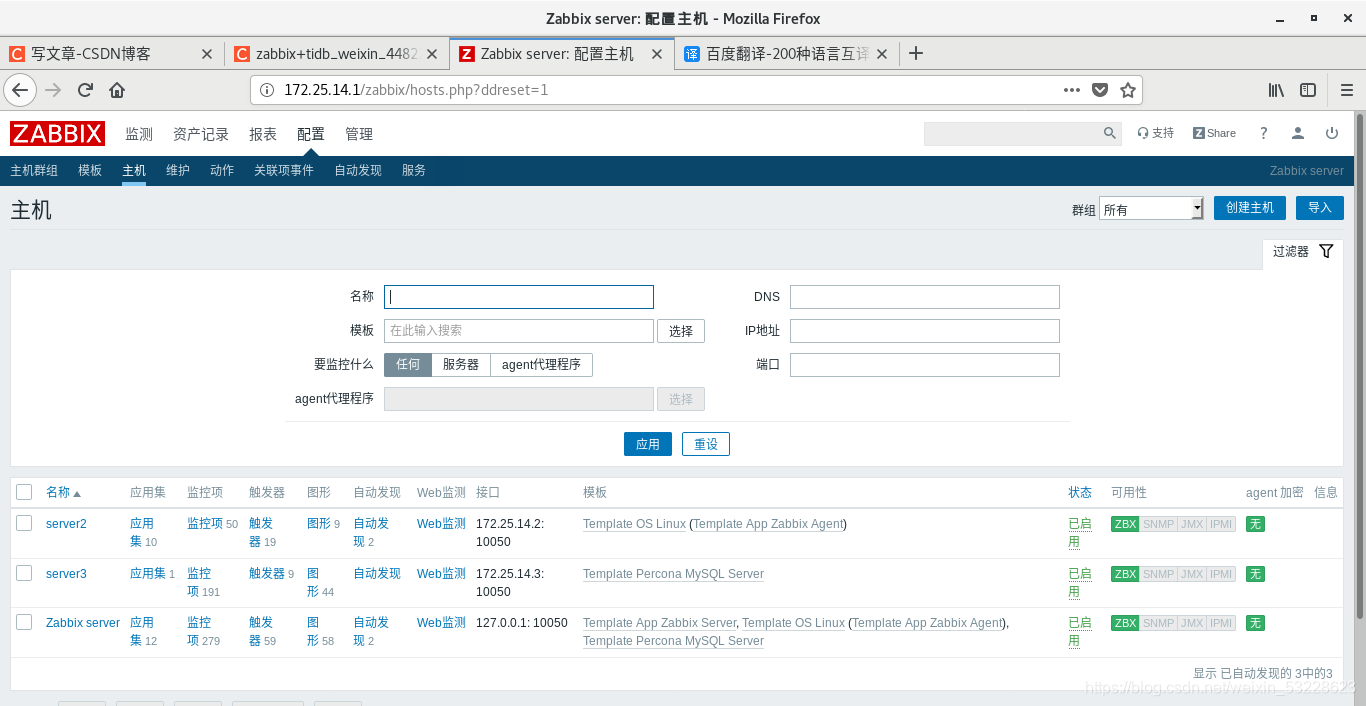Close the zabbix+tidb_weixin tab
The width and height of the screenshot is (1366, 706).
pyautogui.click(x=432, y=54)
